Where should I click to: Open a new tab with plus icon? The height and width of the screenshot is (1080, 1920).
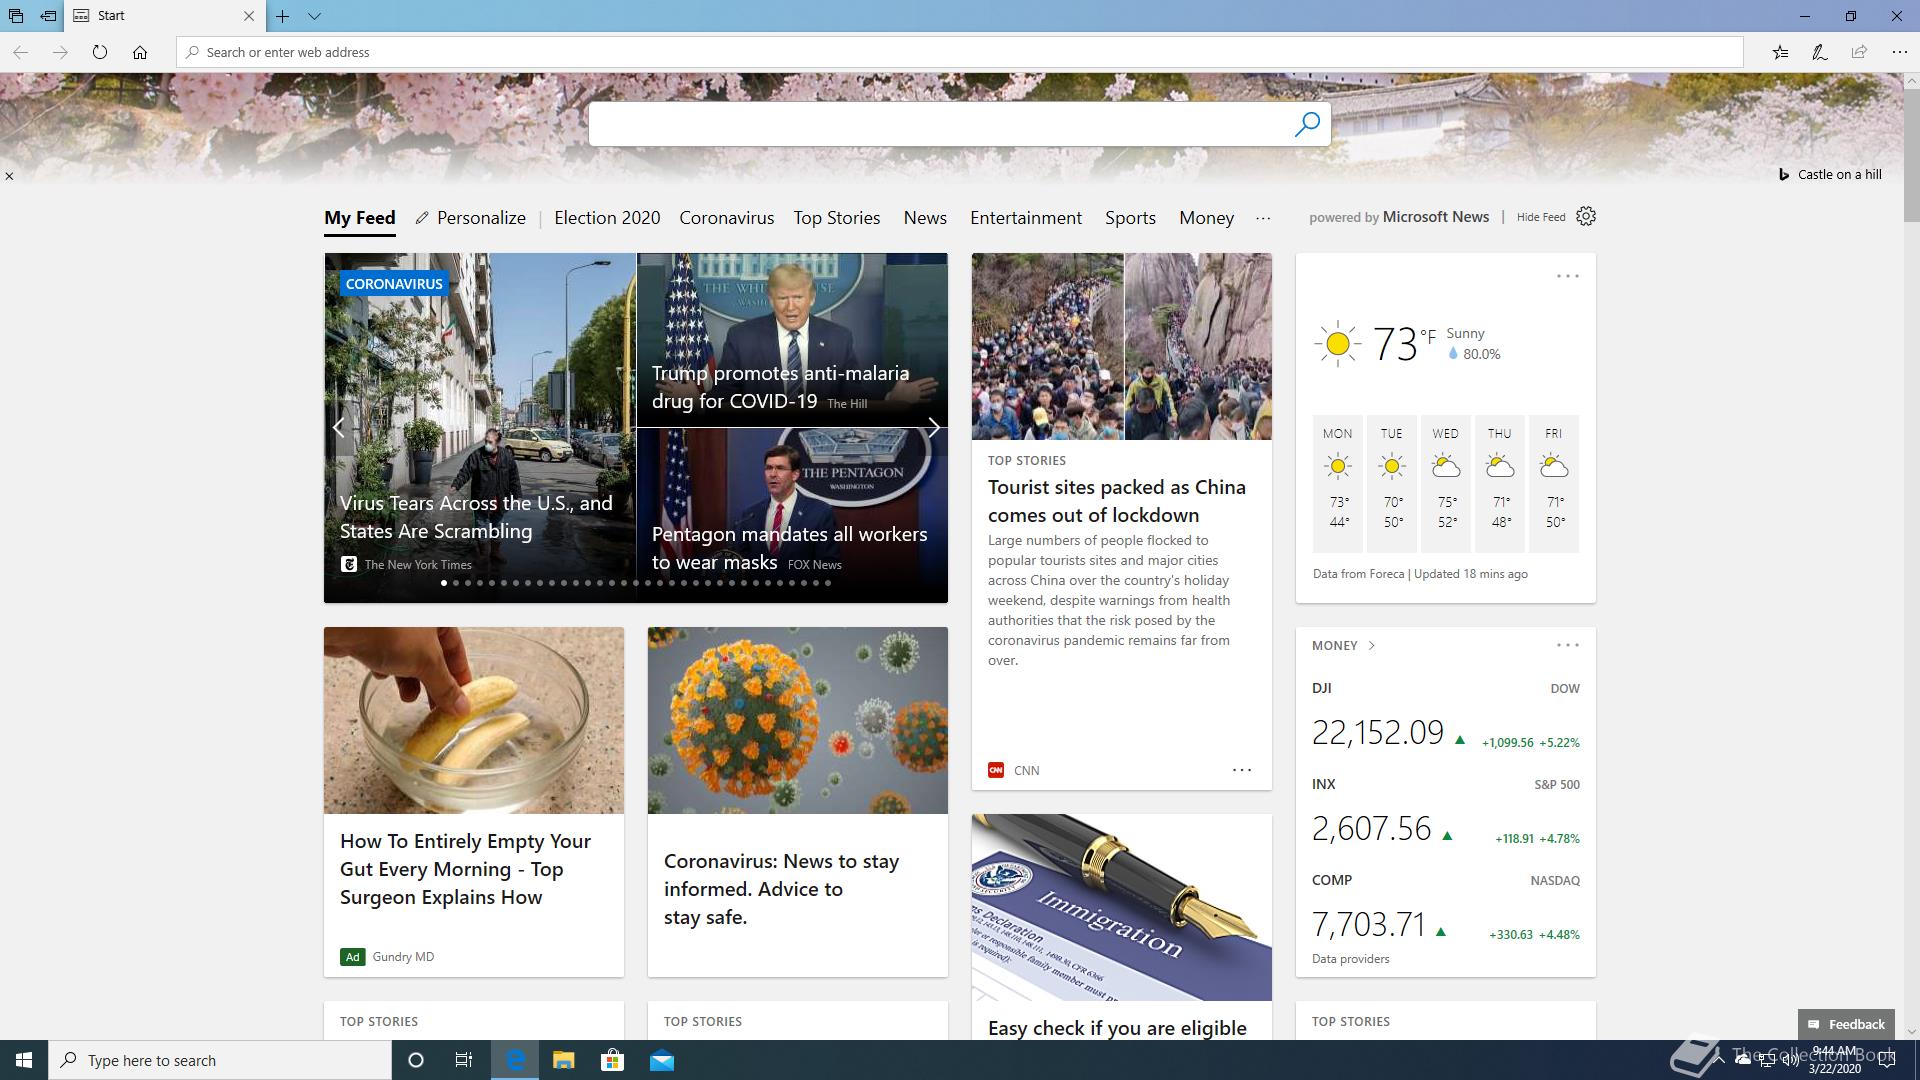click(283, 16)
